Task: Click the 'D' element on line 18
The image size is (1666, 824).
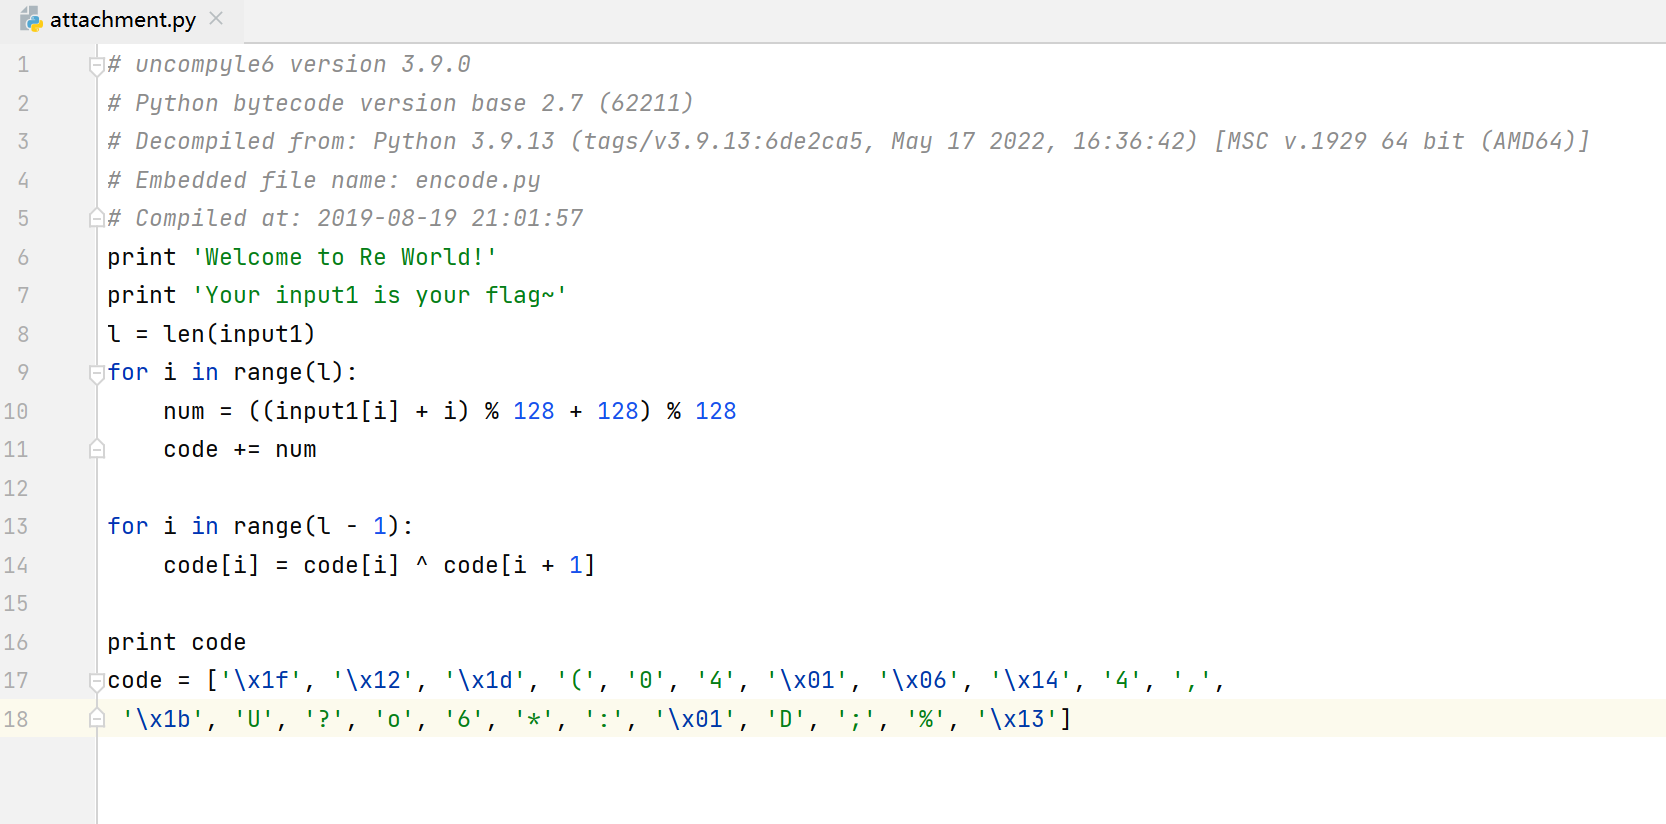Action: coord(786,719)
